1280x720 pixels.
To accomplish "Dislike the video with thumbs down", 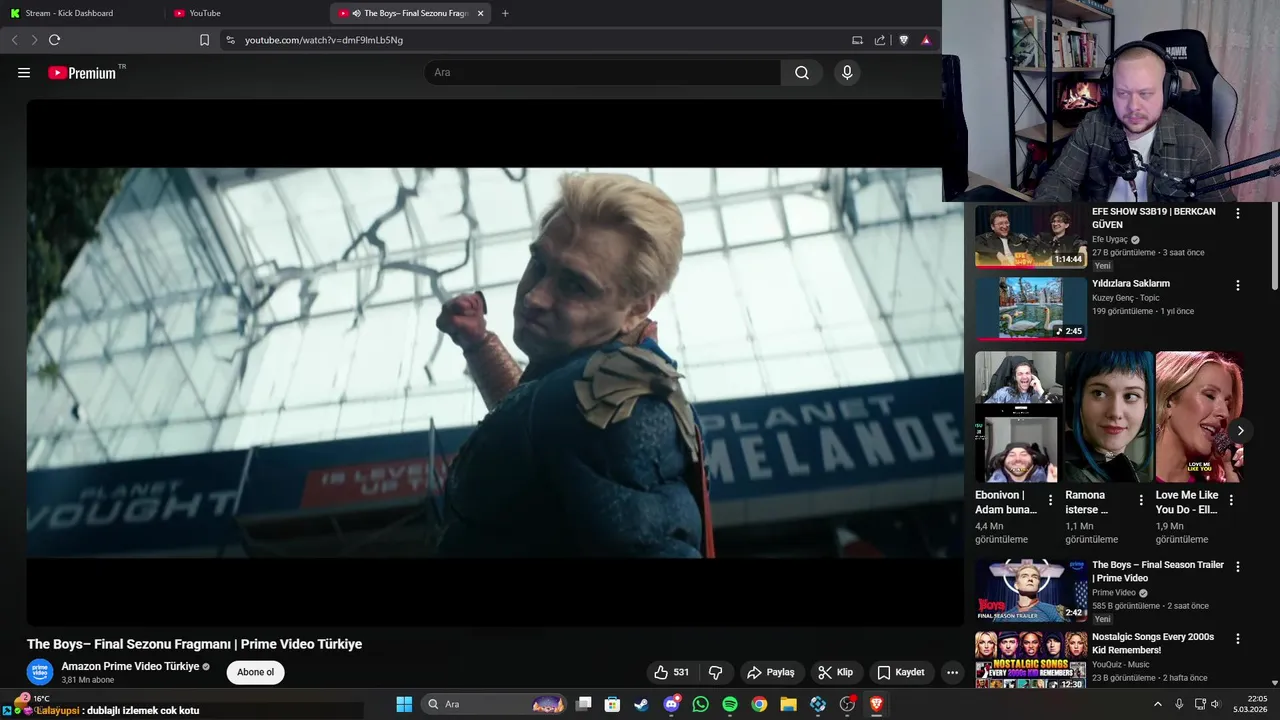I will click(715, 672).
